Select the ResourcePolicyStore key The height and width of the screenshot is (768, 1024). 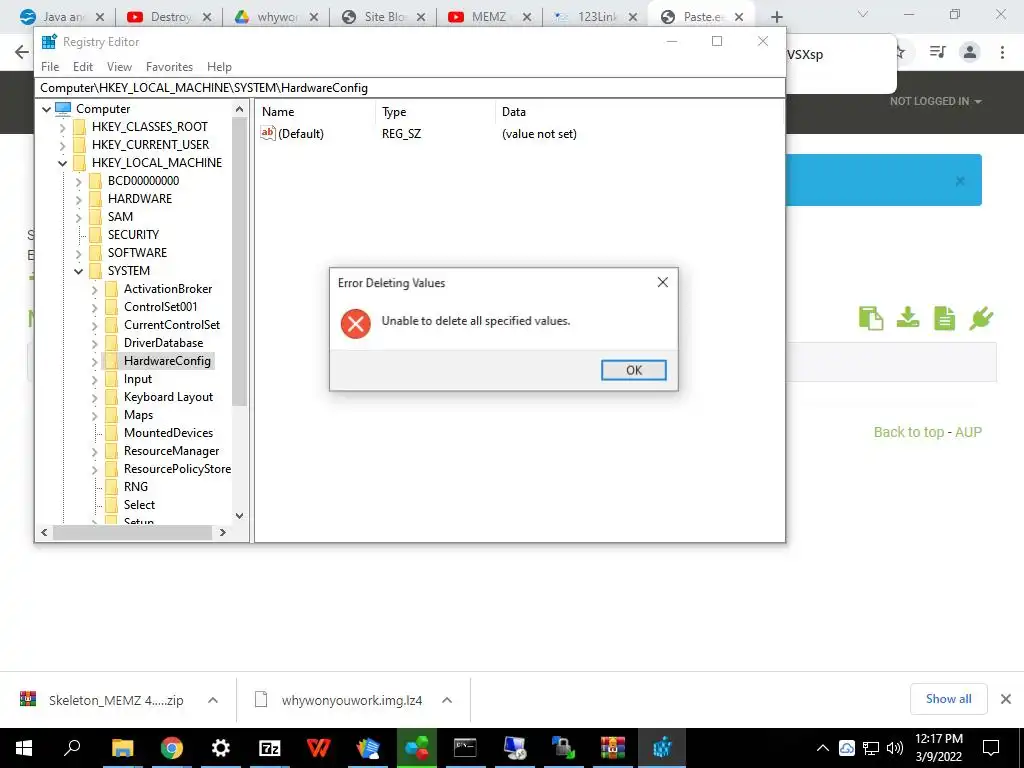[178, 469]
